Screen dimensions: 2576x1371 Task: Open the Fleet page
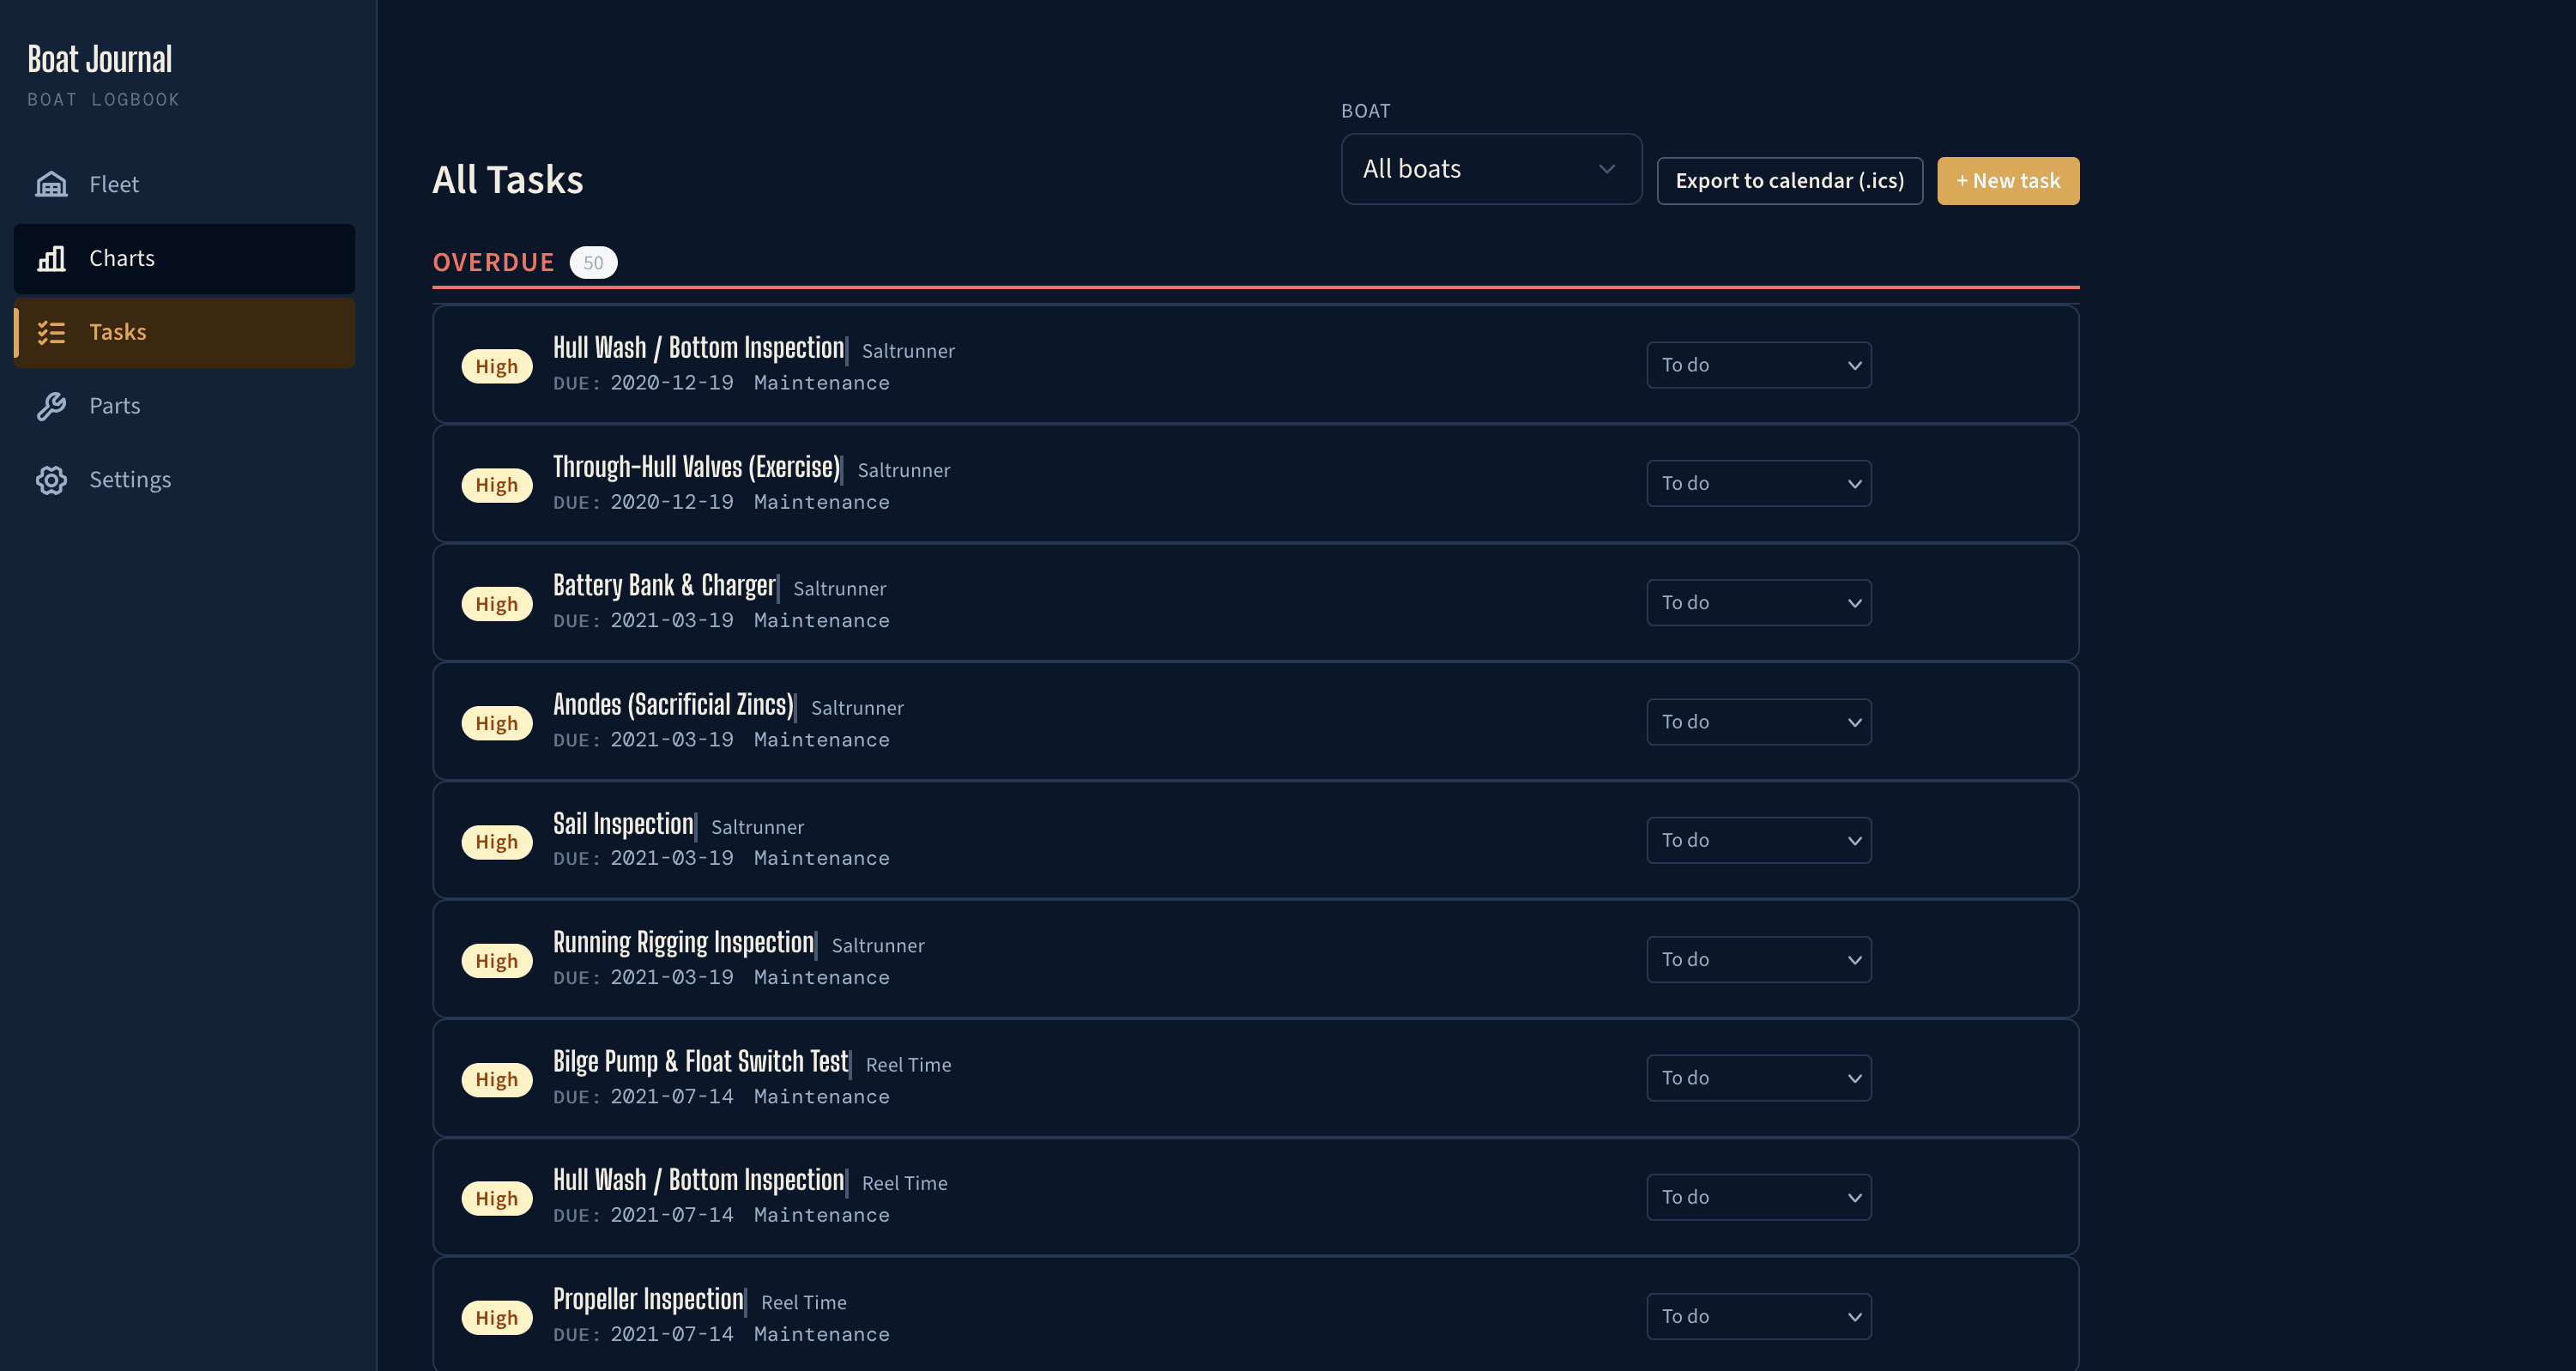pyautogui.click(x=184, y=184)
